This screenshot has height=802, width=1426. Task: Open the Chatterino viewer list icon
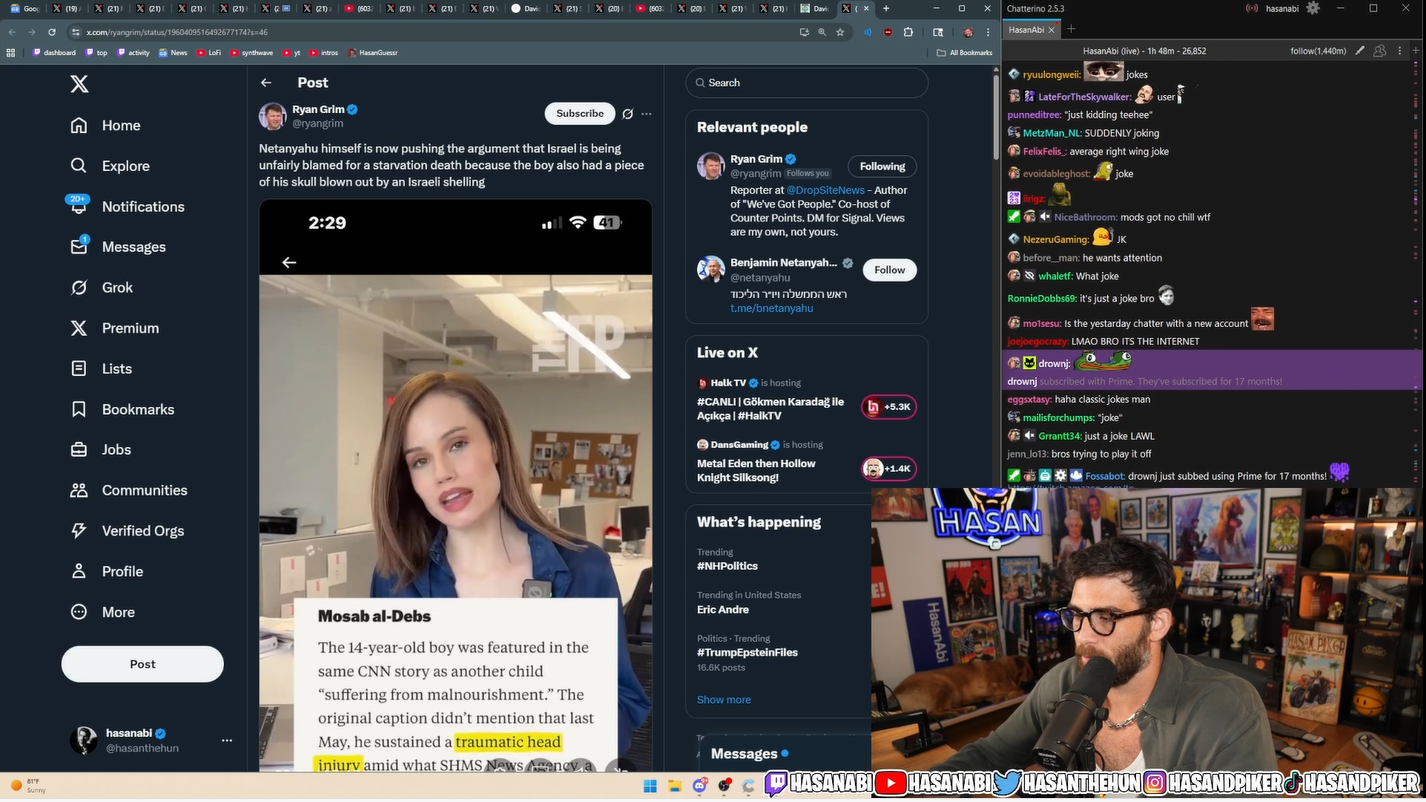[x=1380, y=50]
